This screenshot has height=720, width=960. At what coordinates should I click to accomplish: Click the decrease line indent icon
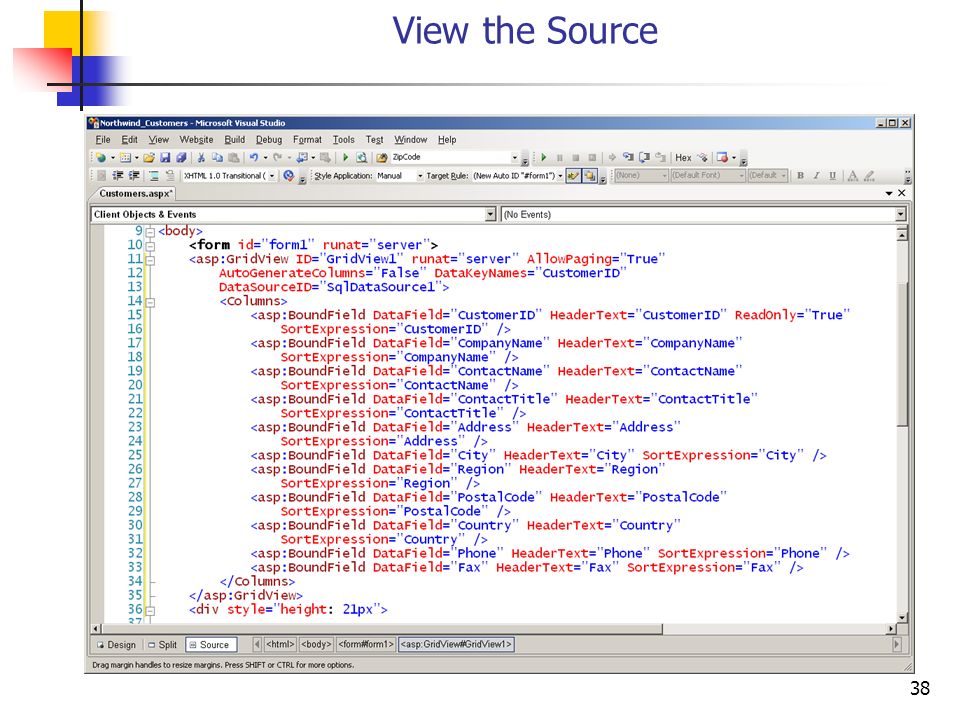(x=118, y=176)
